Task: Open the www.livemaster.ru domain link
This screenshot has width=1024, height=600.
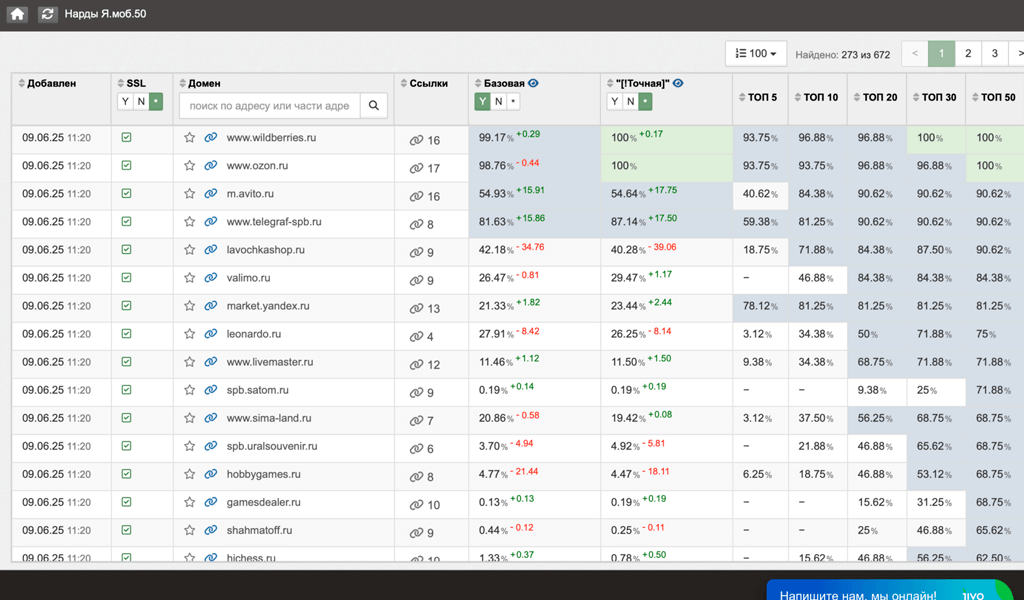Action: click(x=270, y=362)
